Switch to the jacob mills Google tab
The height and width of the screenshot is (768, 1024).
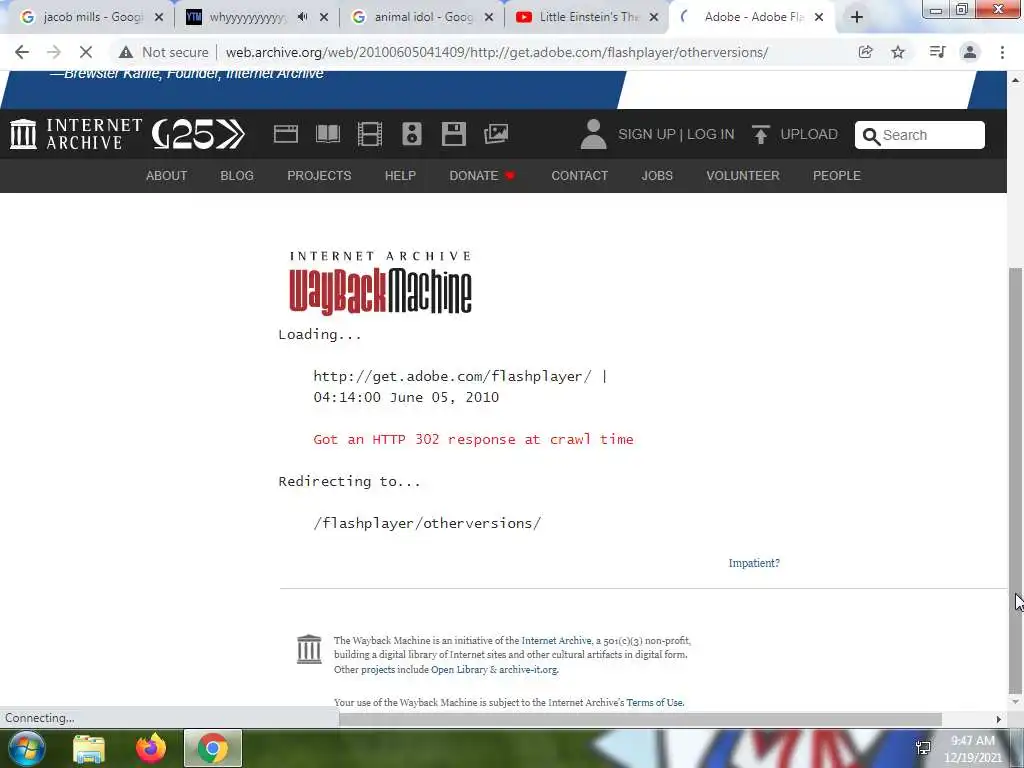(x=91, y=17)
